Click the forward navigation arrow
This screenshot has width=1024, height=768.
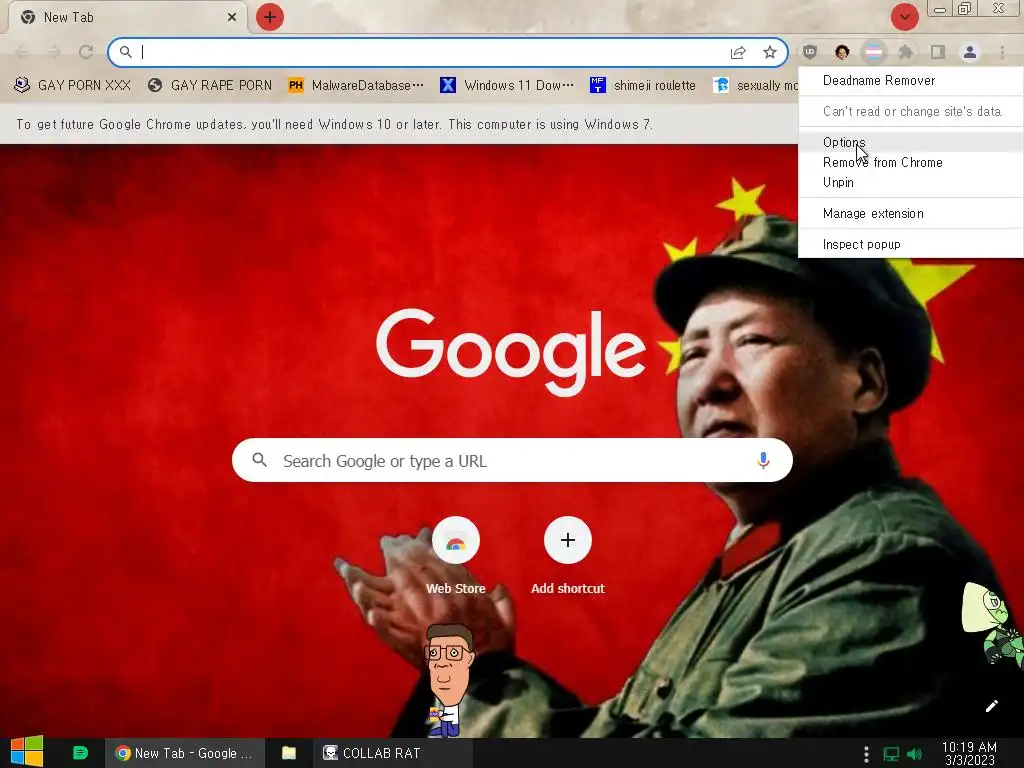click(54, 52)
